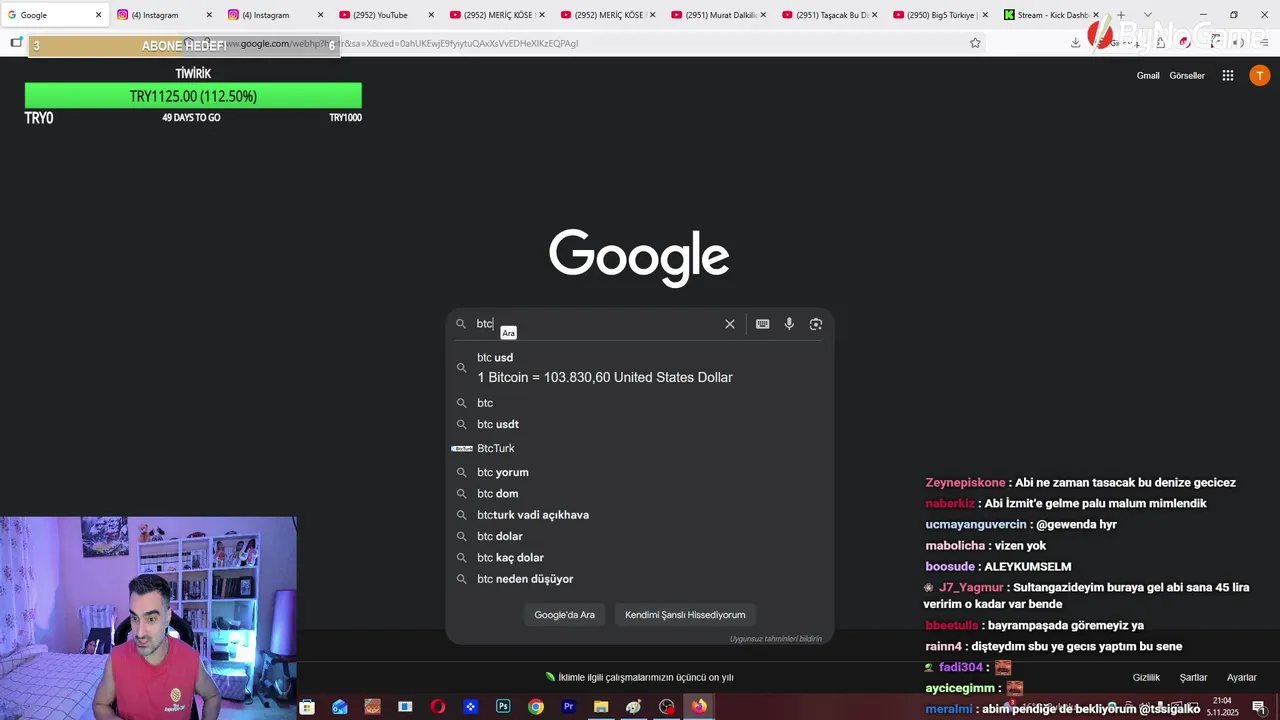The image size is (1280, 720).
Task: Select 'btcturk vadi açıkhava' suggestion
Action: pyautogui.click(x=639, y=515)
